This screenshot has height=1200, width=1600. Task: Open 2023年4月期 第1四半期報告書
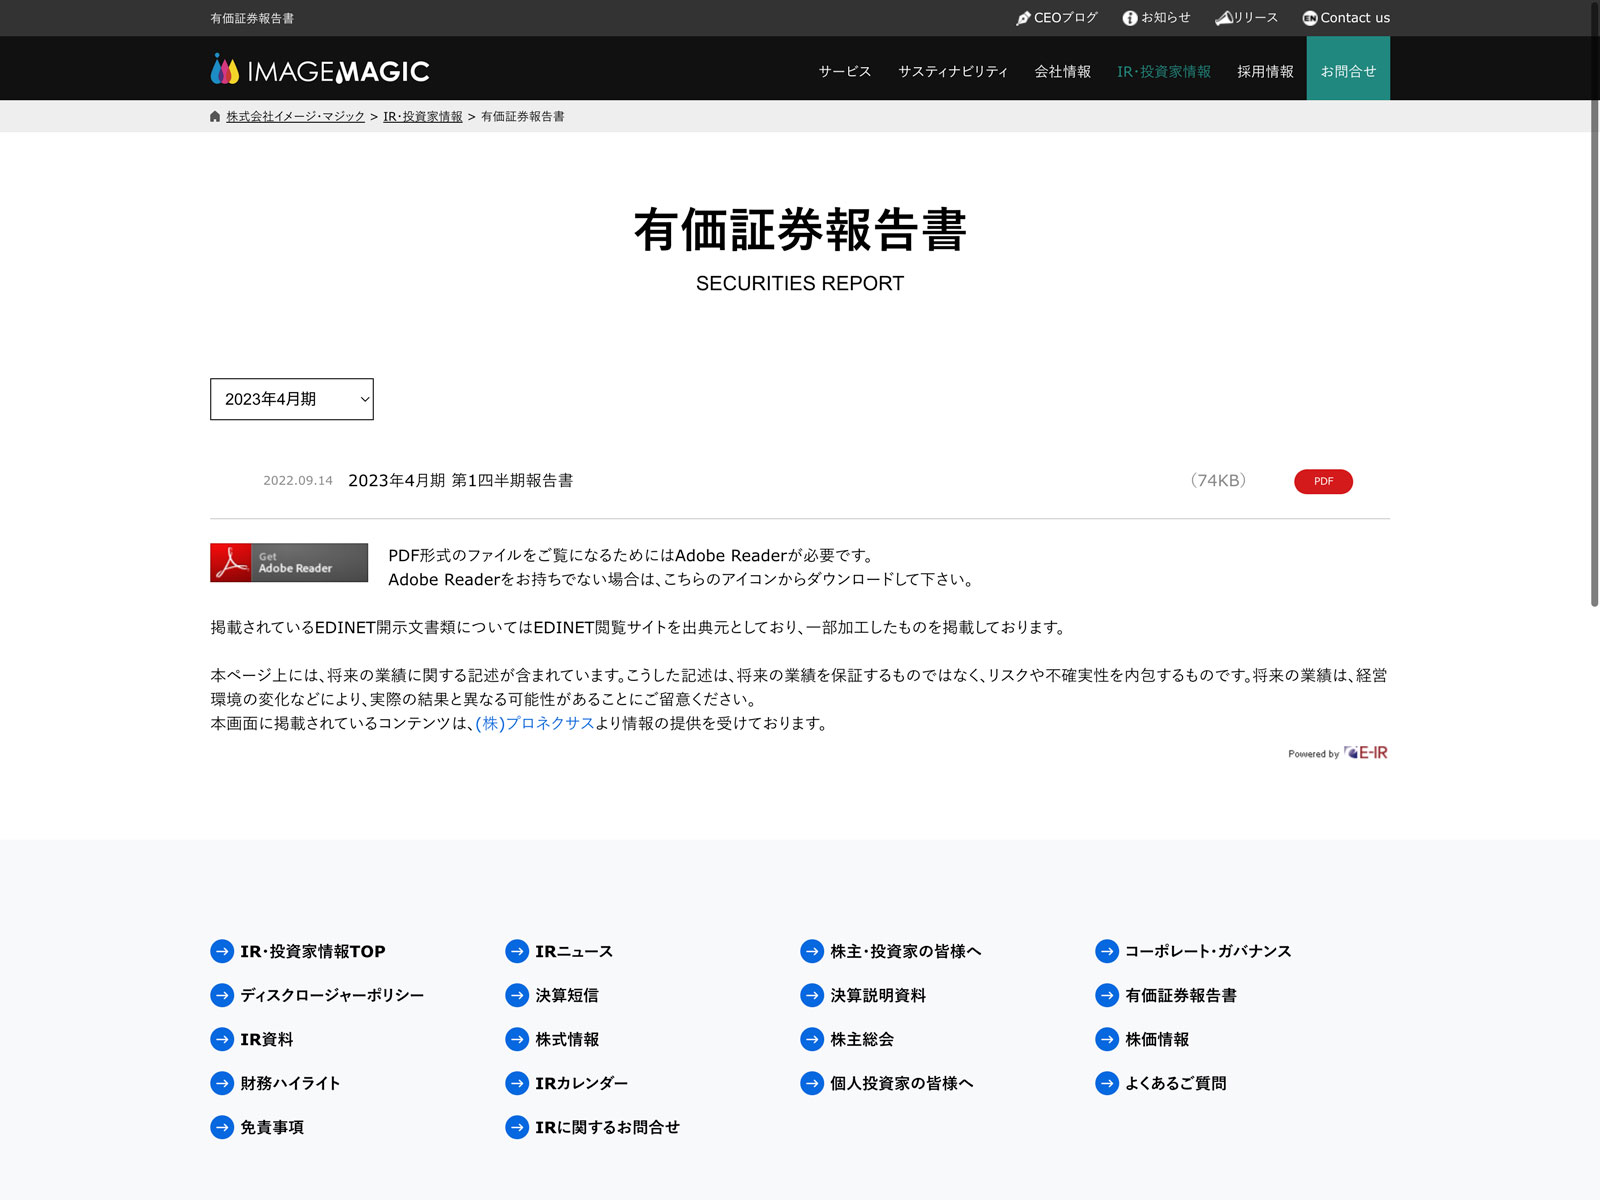460,481
